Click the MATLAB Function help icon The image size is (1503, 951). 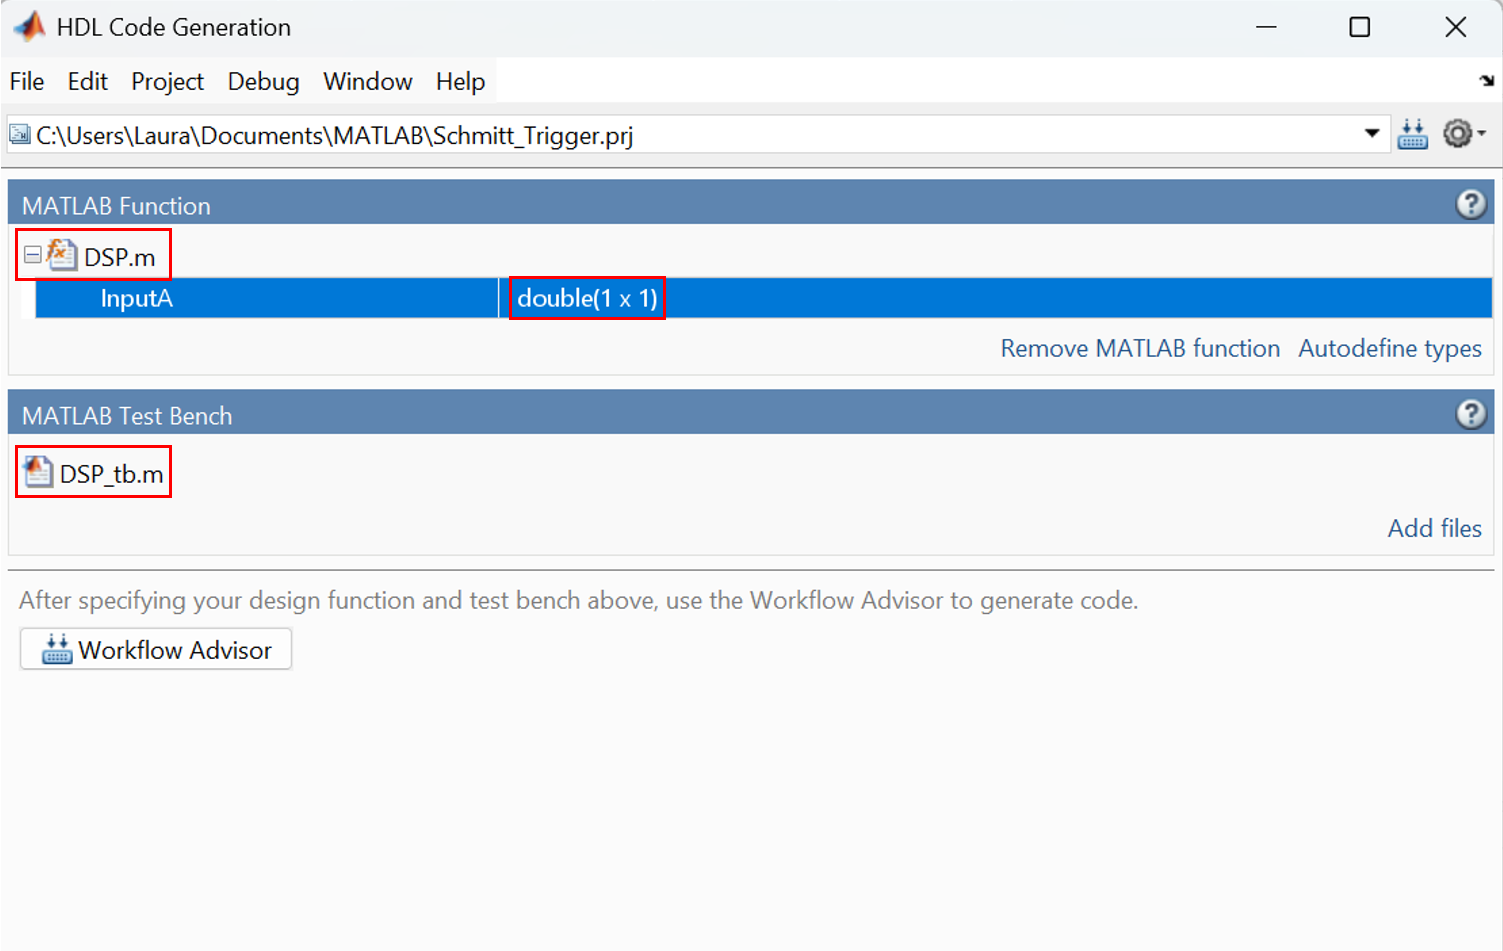pyautogui.click(x=1471, y=205)
